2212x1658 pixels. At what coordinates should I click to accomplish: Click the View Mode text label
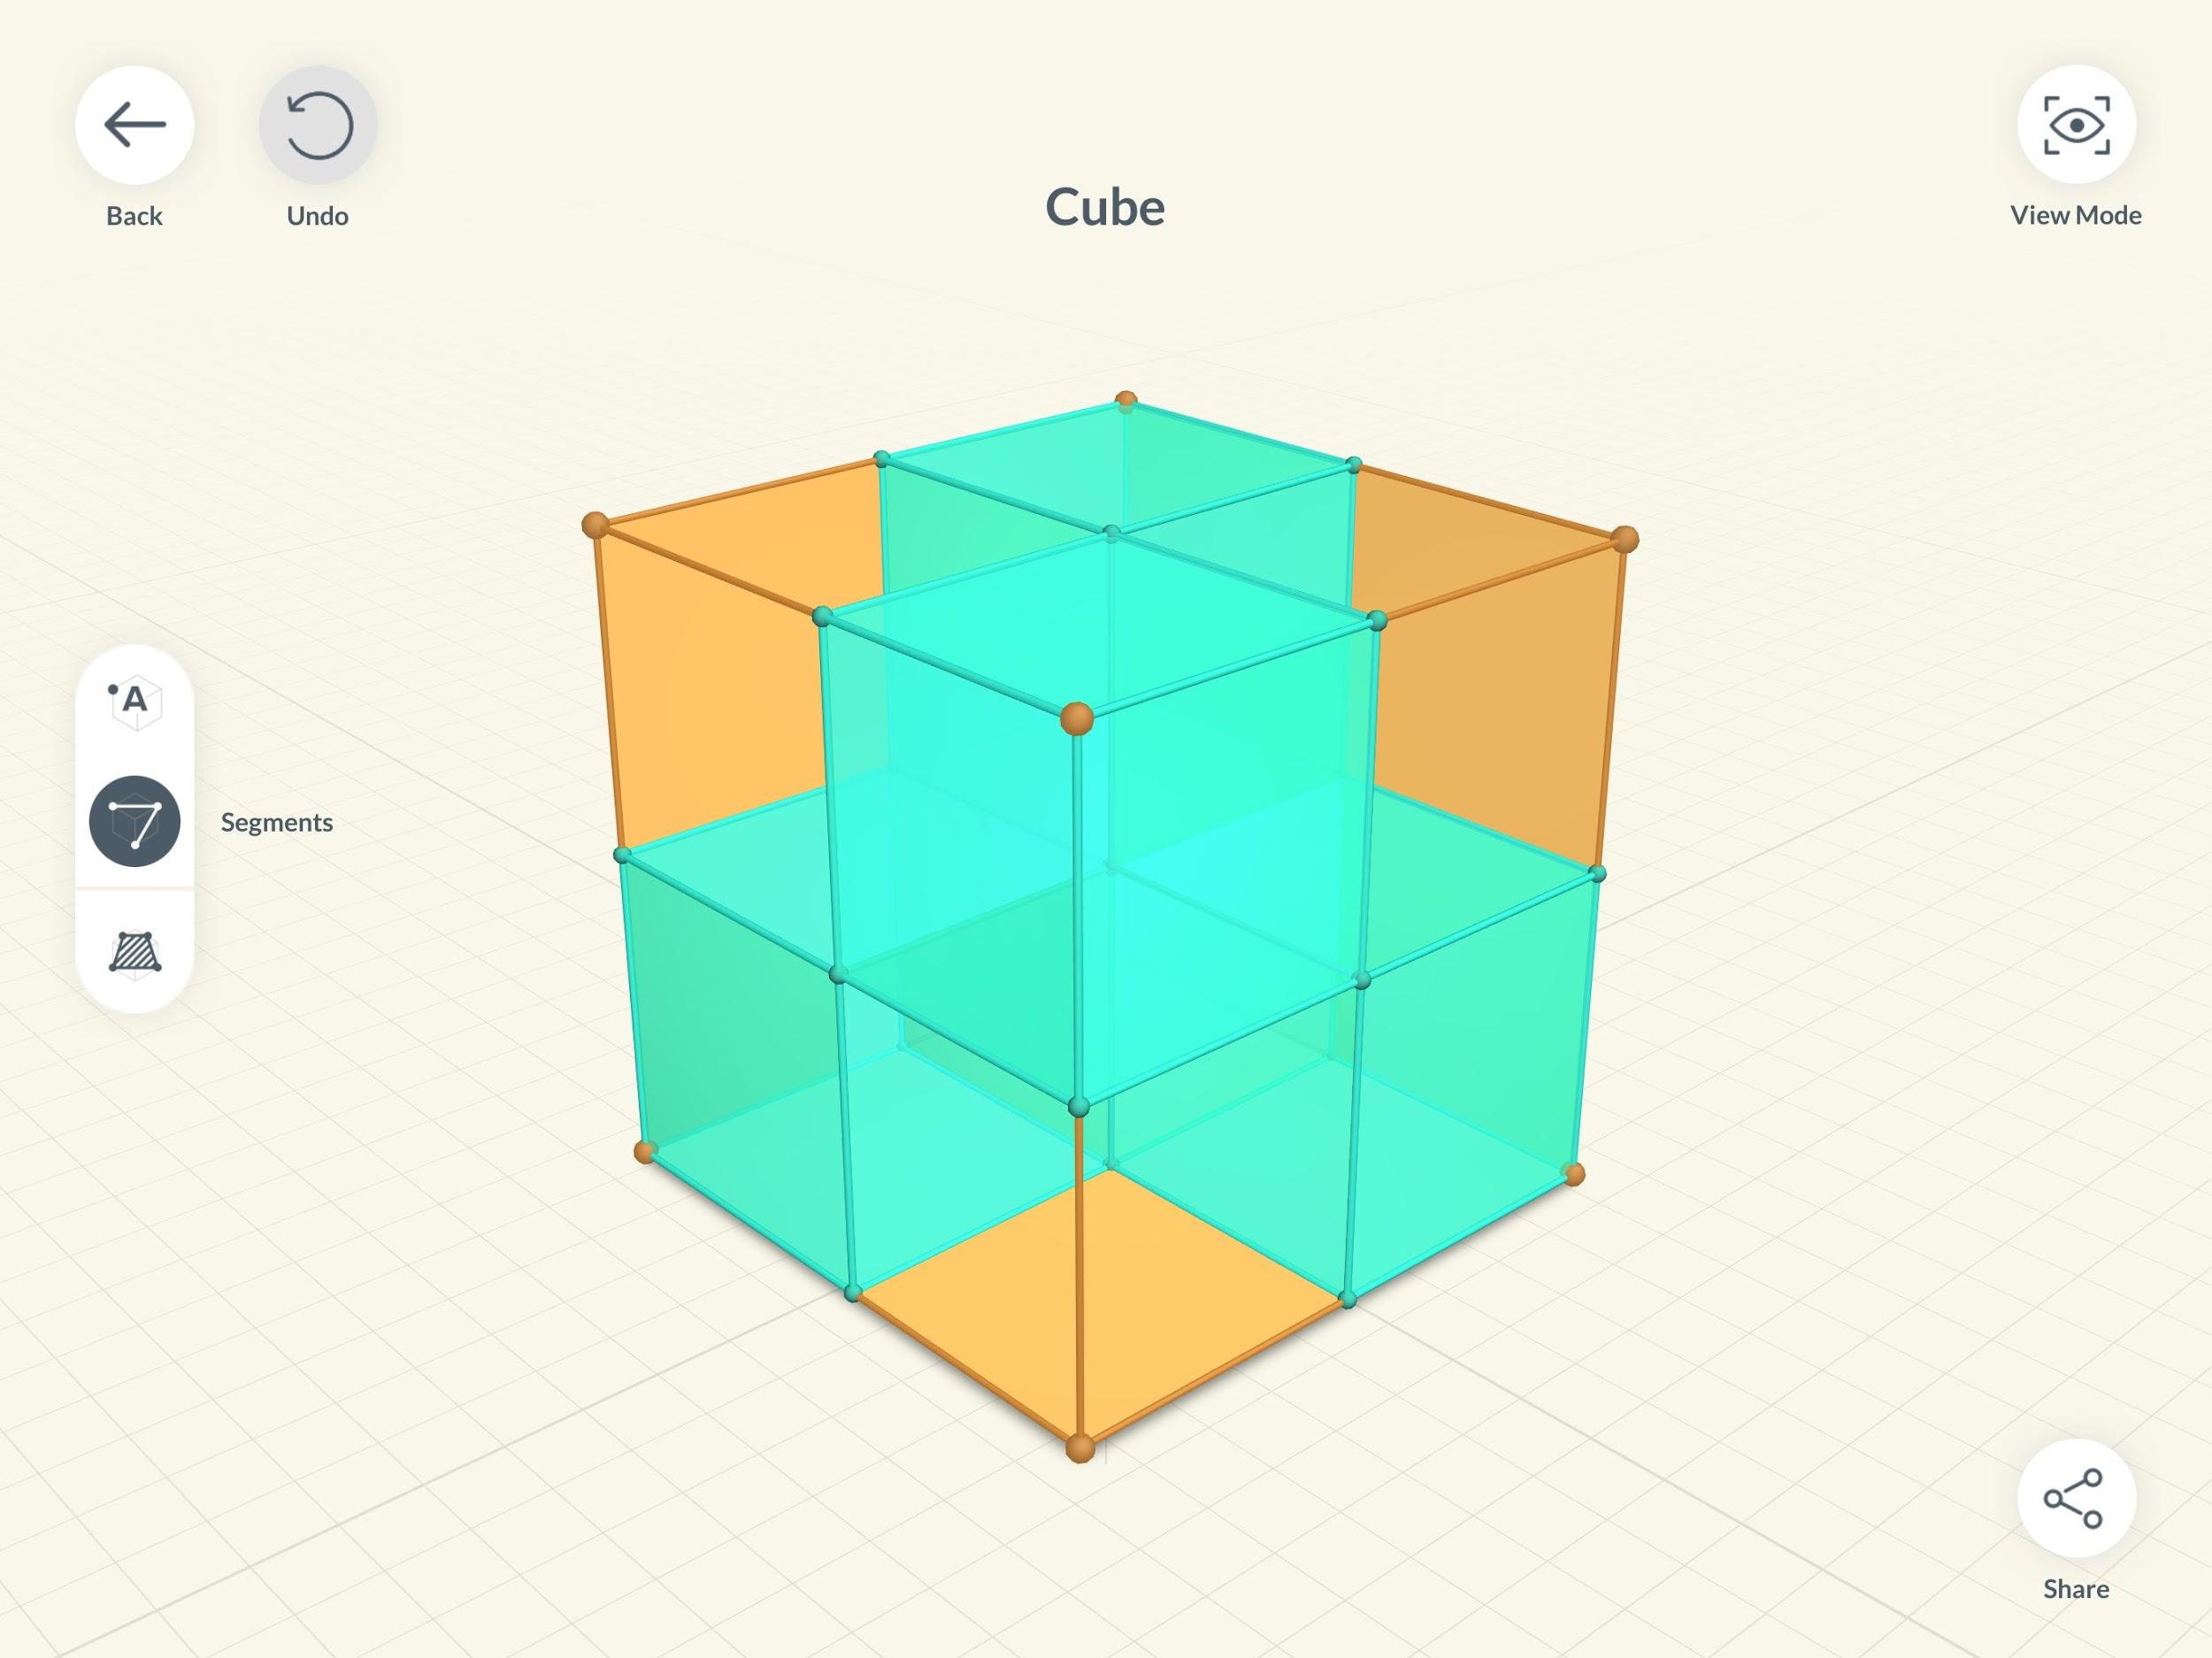pyautogui.click(x=2076, y=214)
